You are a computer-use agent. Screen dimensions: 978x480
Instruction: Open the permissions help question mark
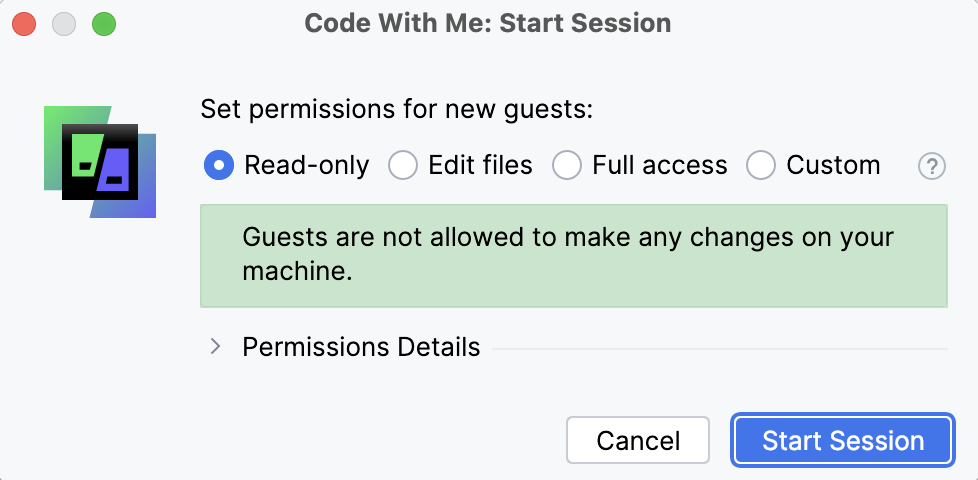(x=932, y=166)
